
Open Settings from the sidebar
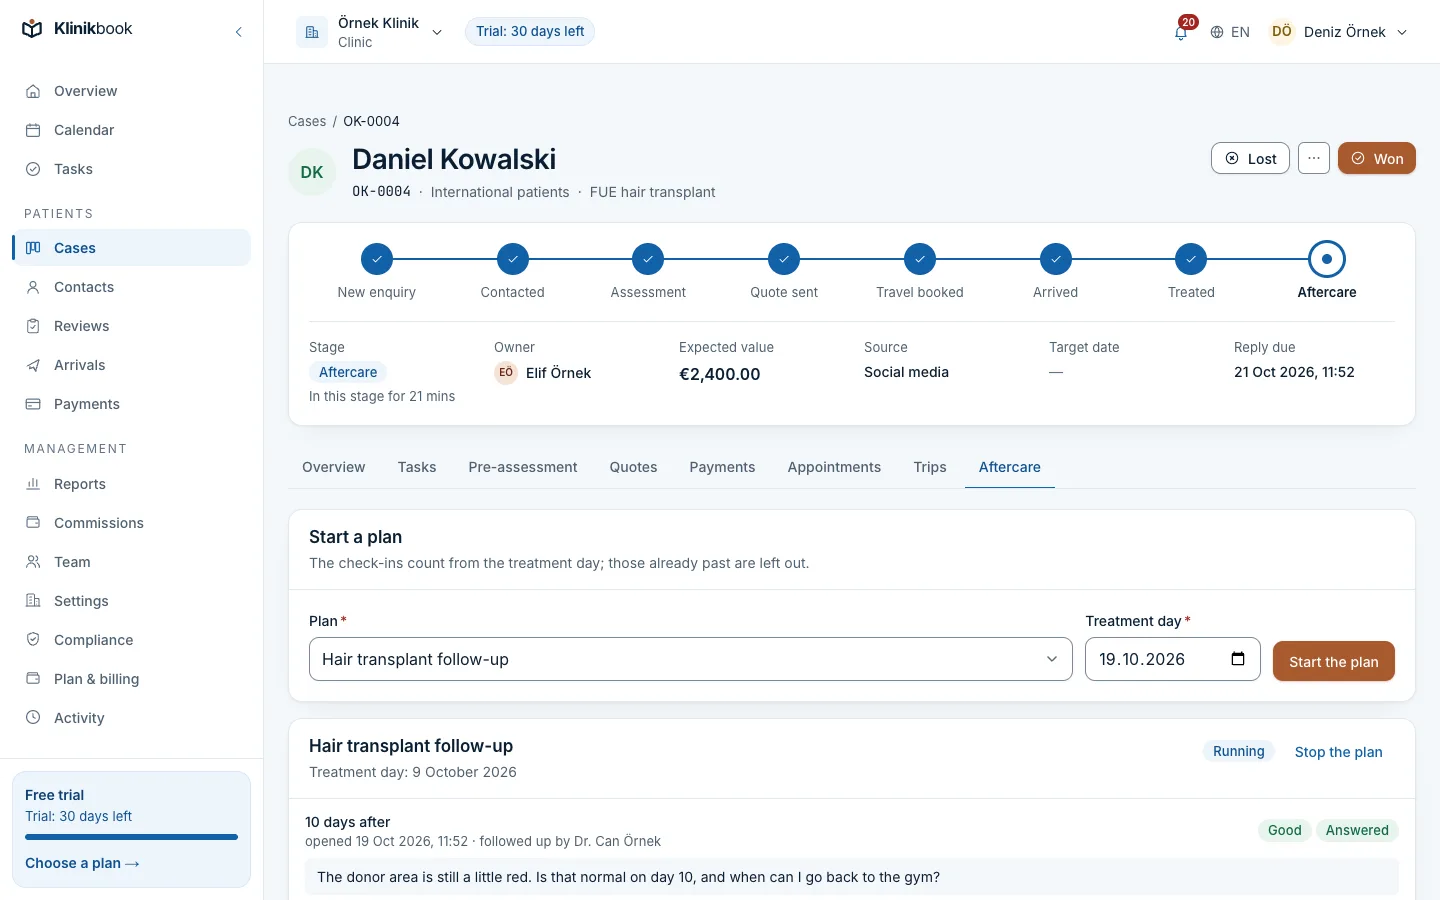tap(131, 601)
